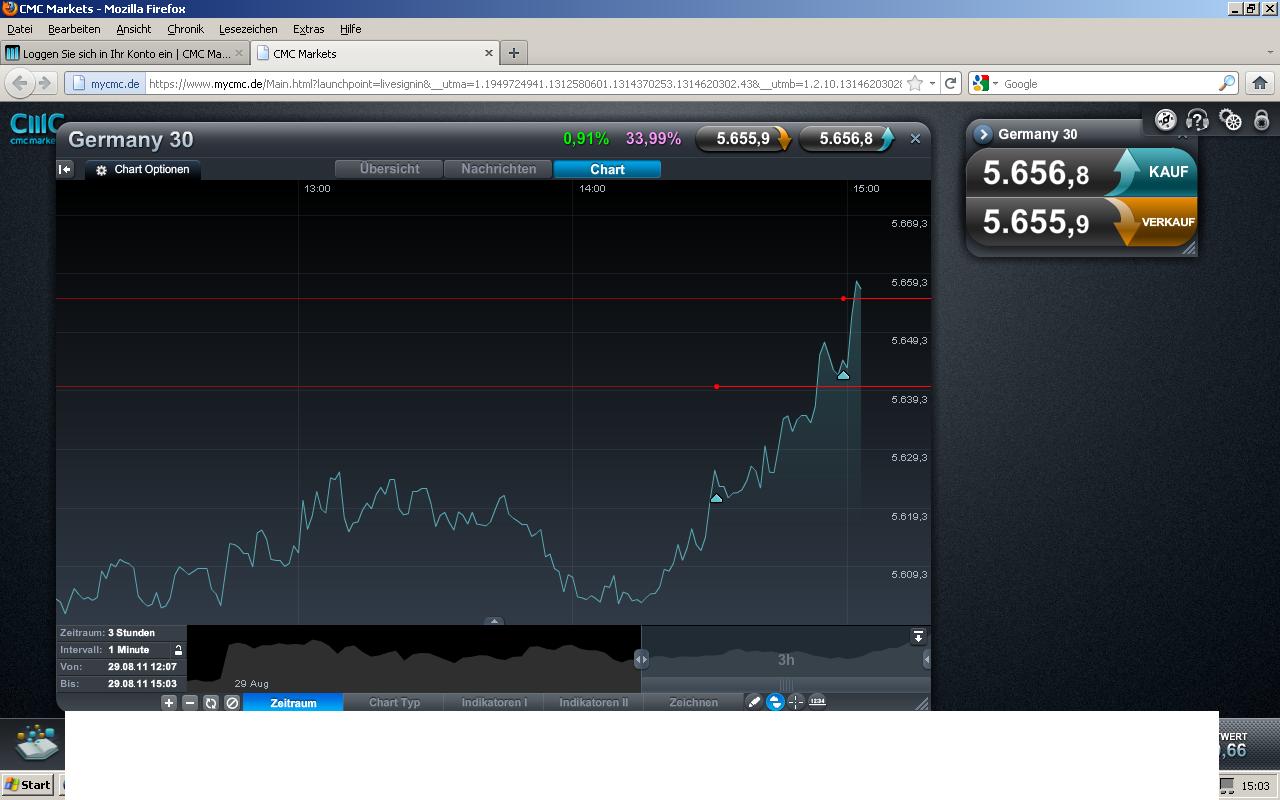The image size is (1280, 800).
Task: Close the Germany 30 chart panel
Action: [915, 139]
